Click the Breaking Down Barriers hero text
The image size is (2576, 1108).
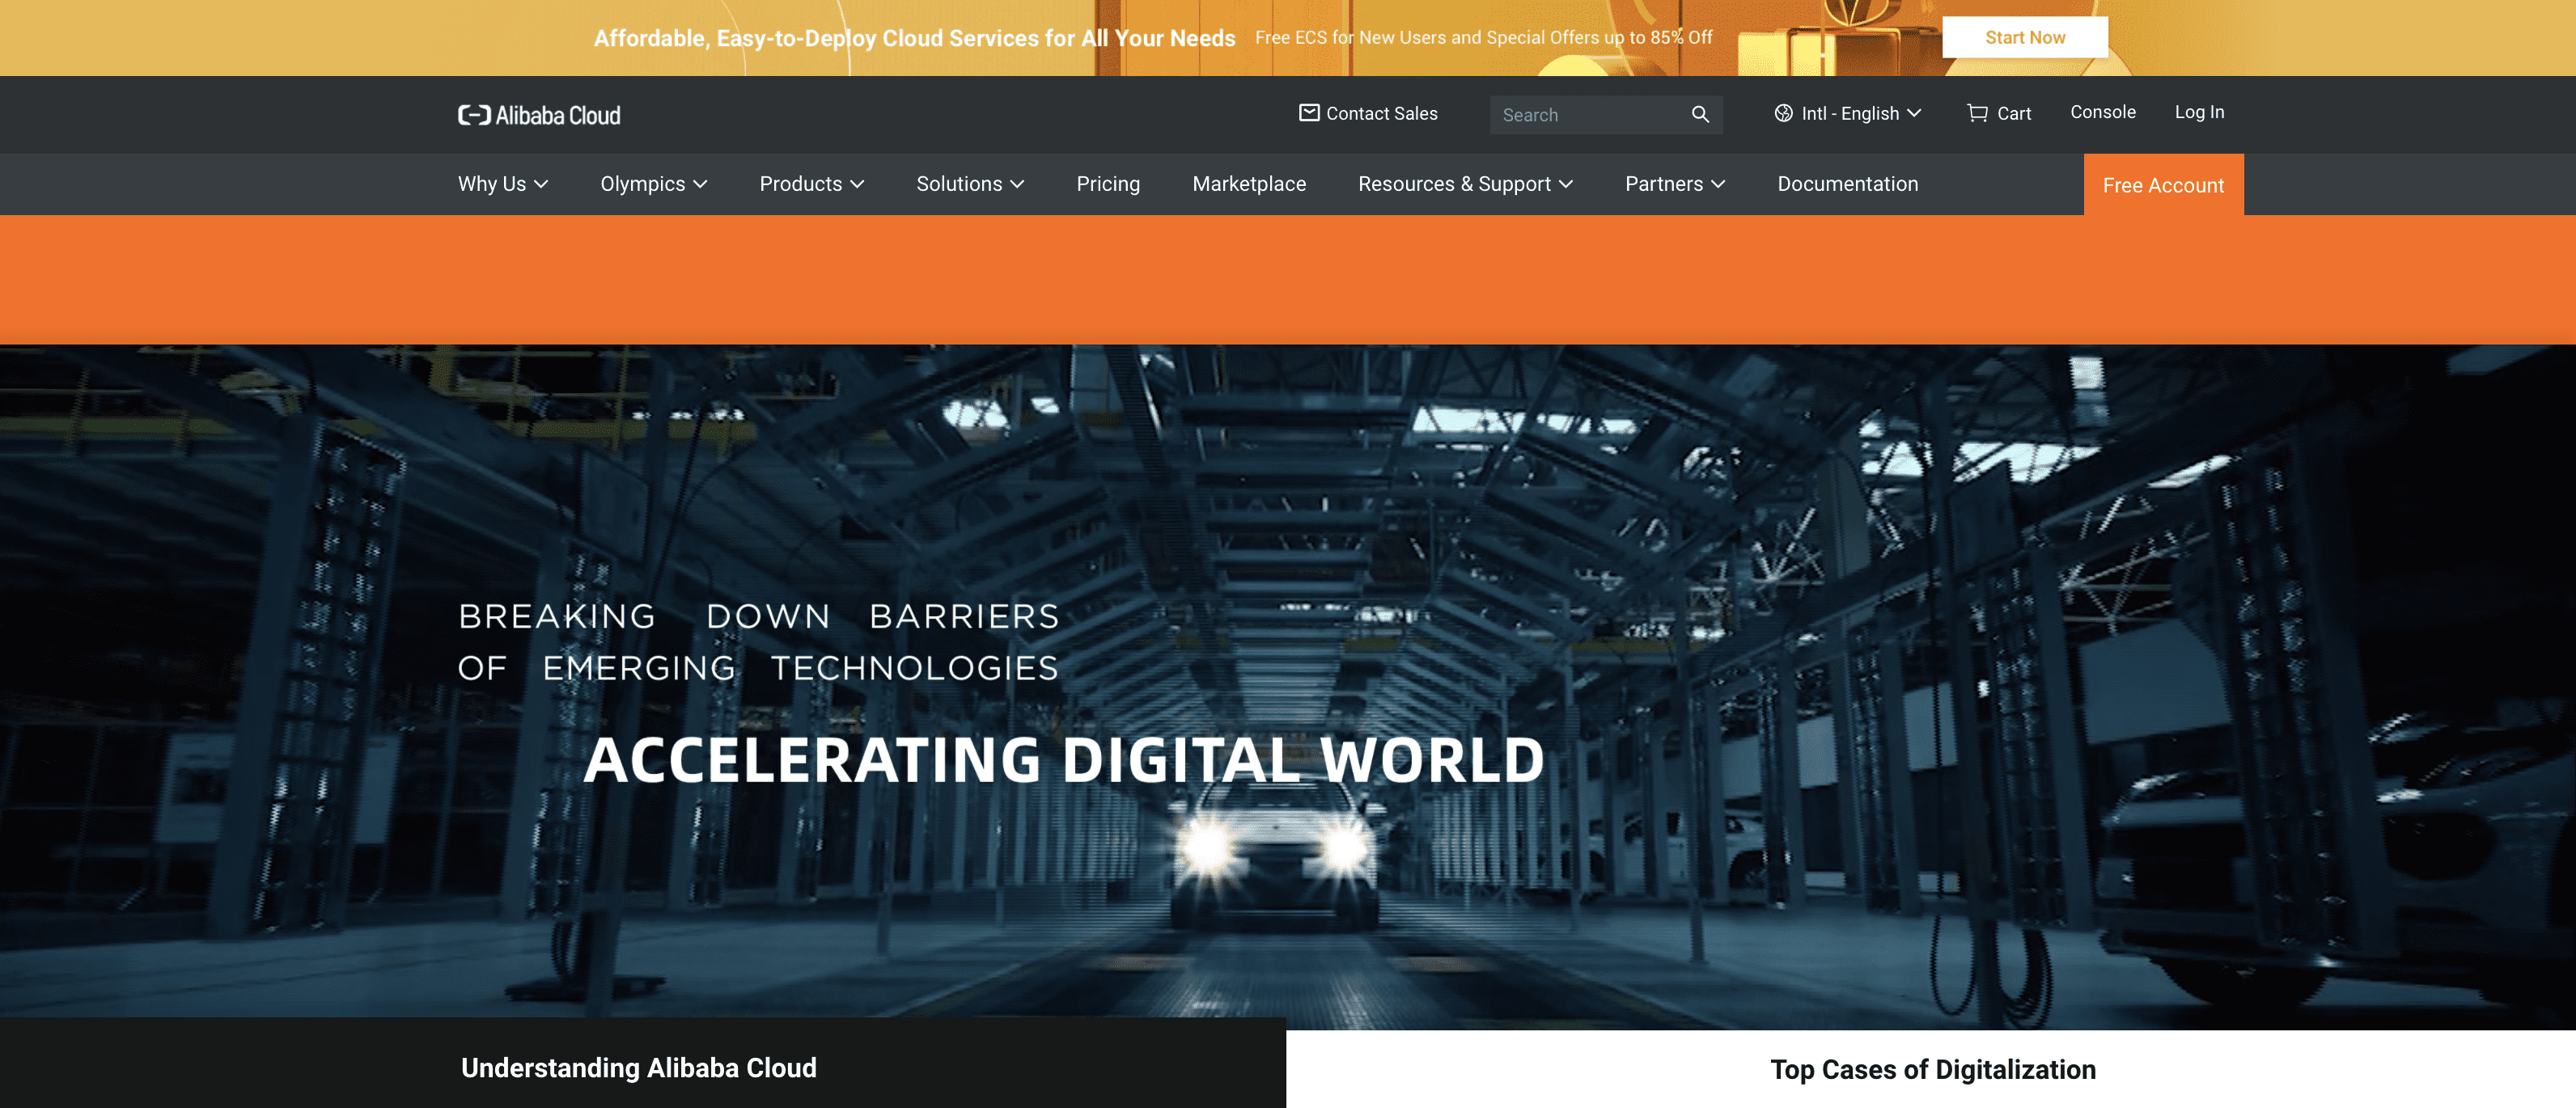click(758, 642)
